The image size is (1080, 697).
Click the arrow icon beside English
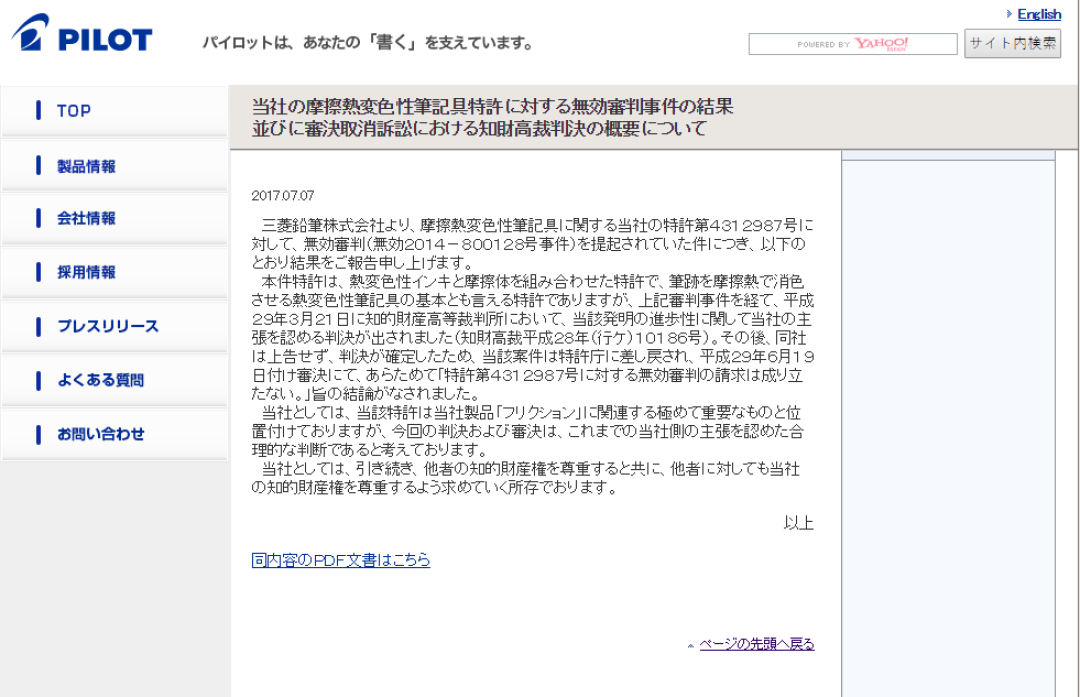coord(1009,14)
